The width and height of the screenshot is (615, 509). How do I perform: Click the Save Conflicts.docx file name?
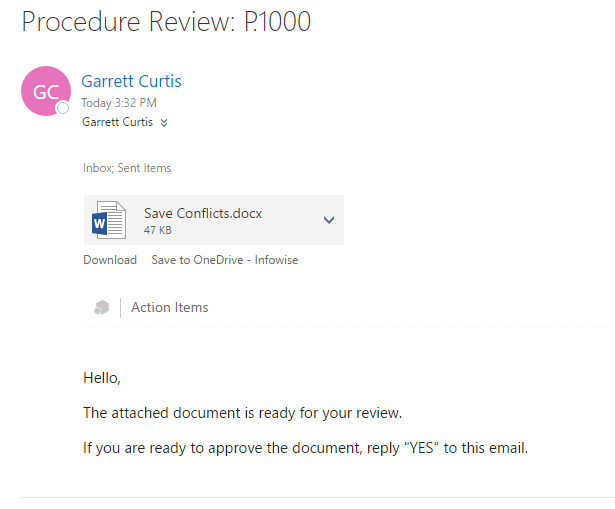[x=203, y=213]
